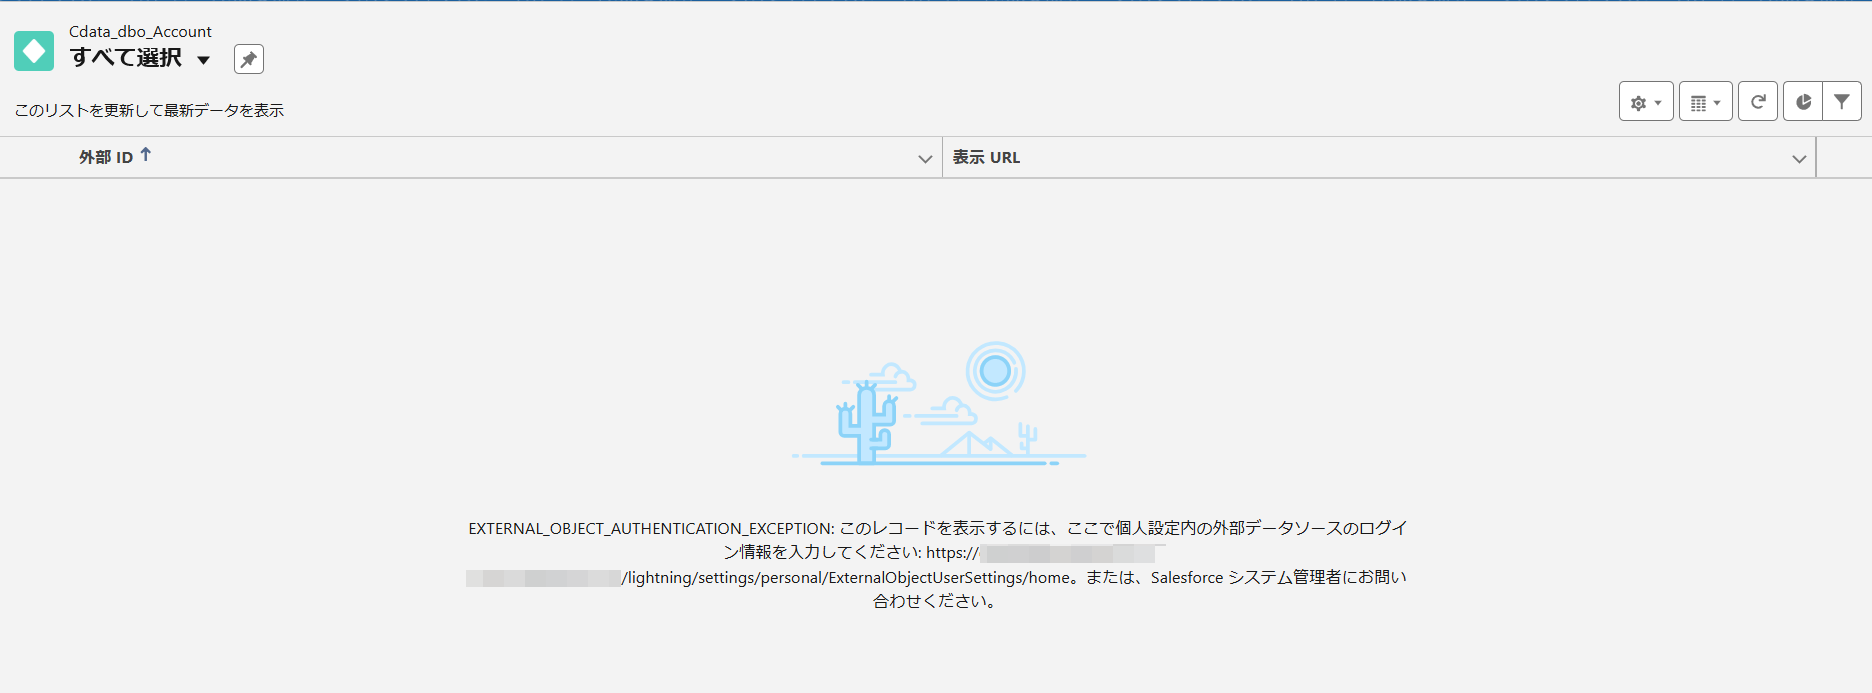Screen dimensions: 1872x693
Task: Click the すべて選択 list view title
Action: tap(126, 58)
